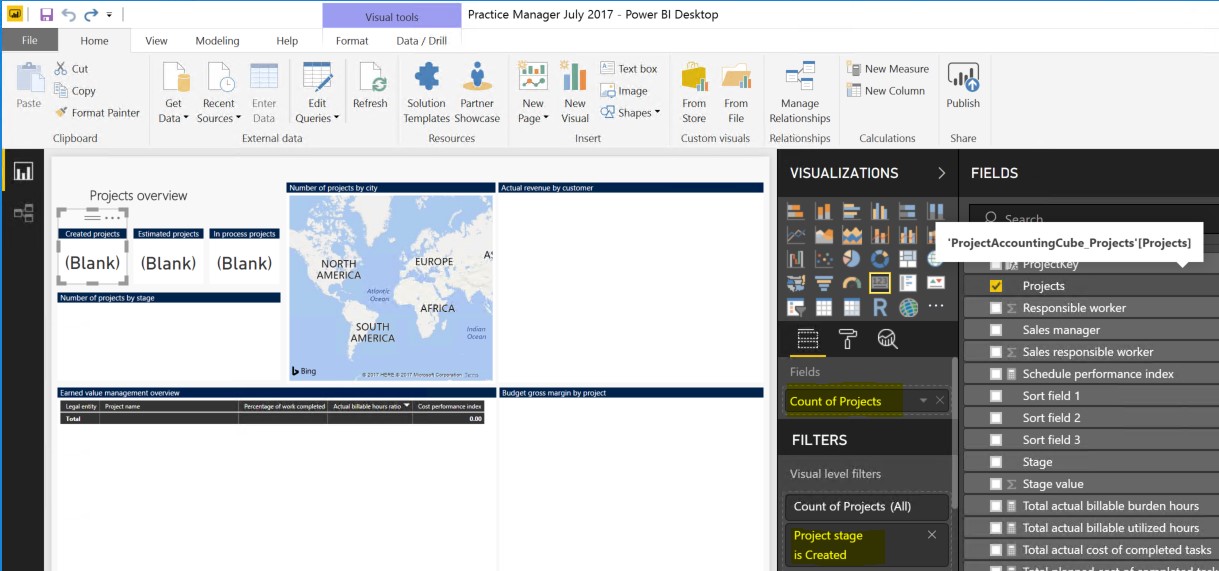Image resolution: width=1219 pixels, height=571 pixels.
Task: Switch to Report view in sidebar
Action: [23, 172]
